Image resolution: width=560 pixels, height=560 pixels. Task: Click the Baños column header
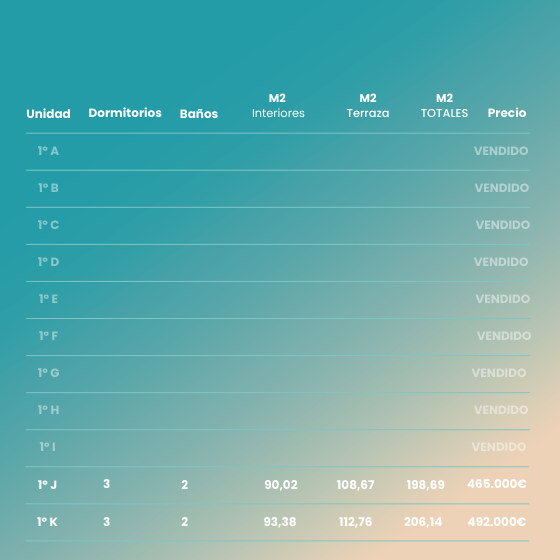point(199,114)
